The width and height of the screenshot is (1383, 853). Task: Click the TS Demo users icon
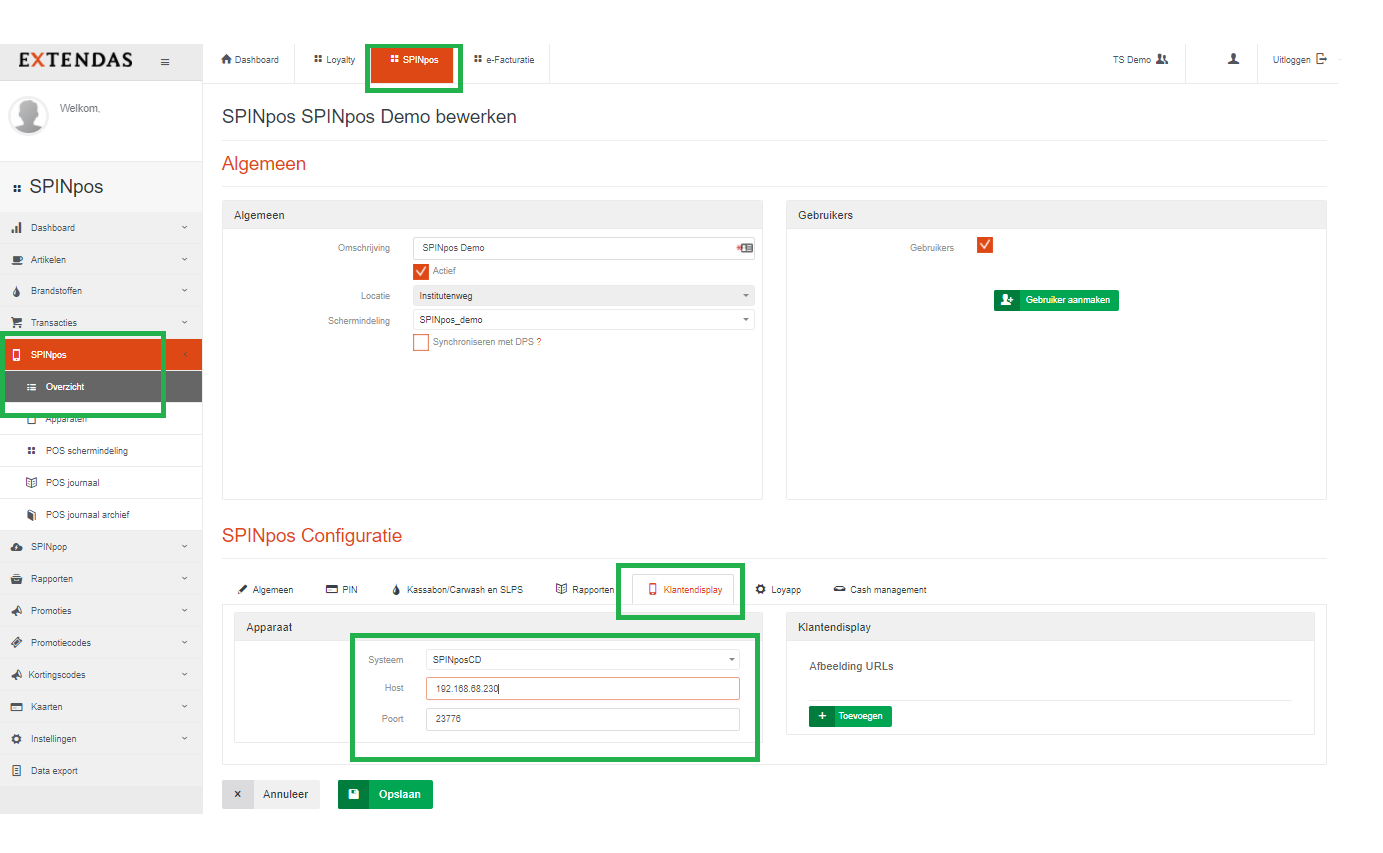[x=1161, y=59]
